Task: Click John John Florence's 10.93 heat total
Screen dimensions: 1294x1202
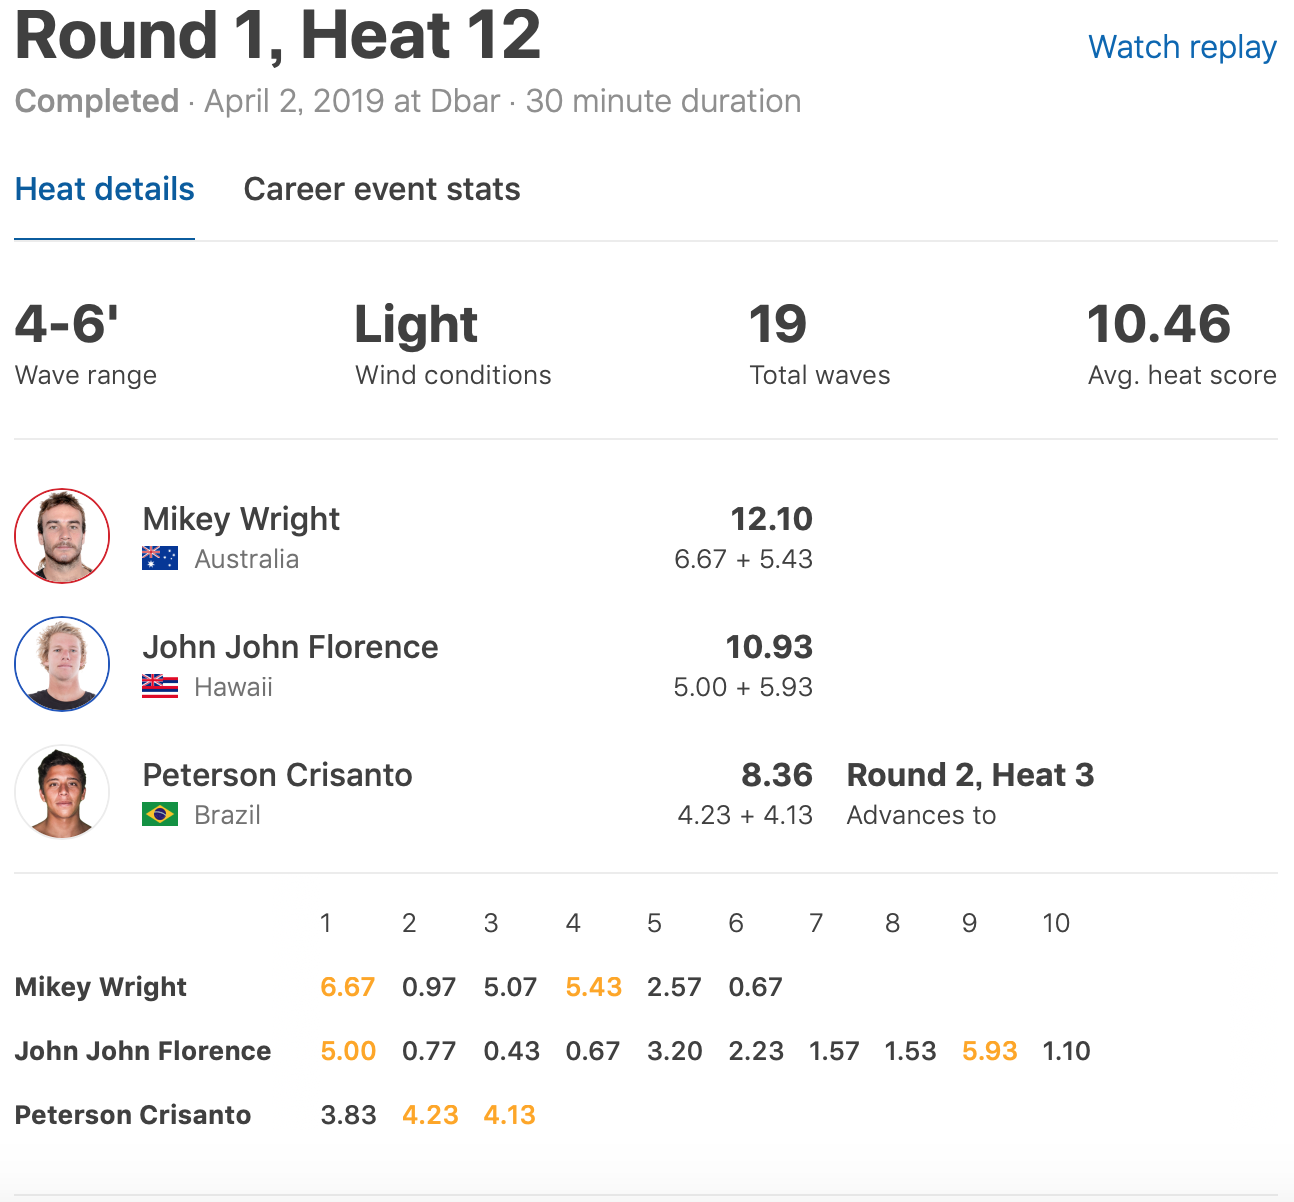Action: (769, 647)
